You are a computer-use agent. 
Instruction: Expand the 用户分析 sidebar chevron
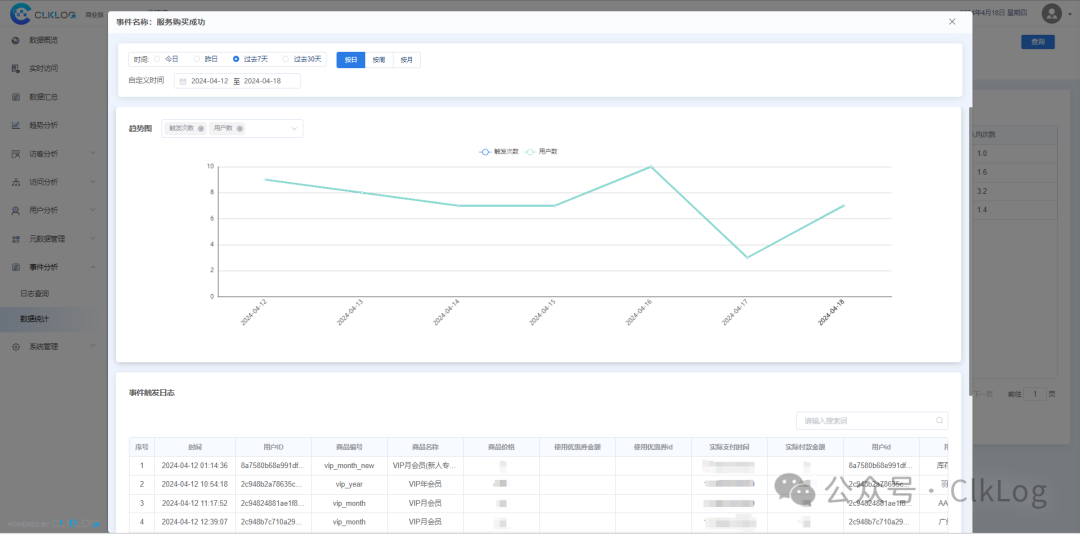point(93,210)
